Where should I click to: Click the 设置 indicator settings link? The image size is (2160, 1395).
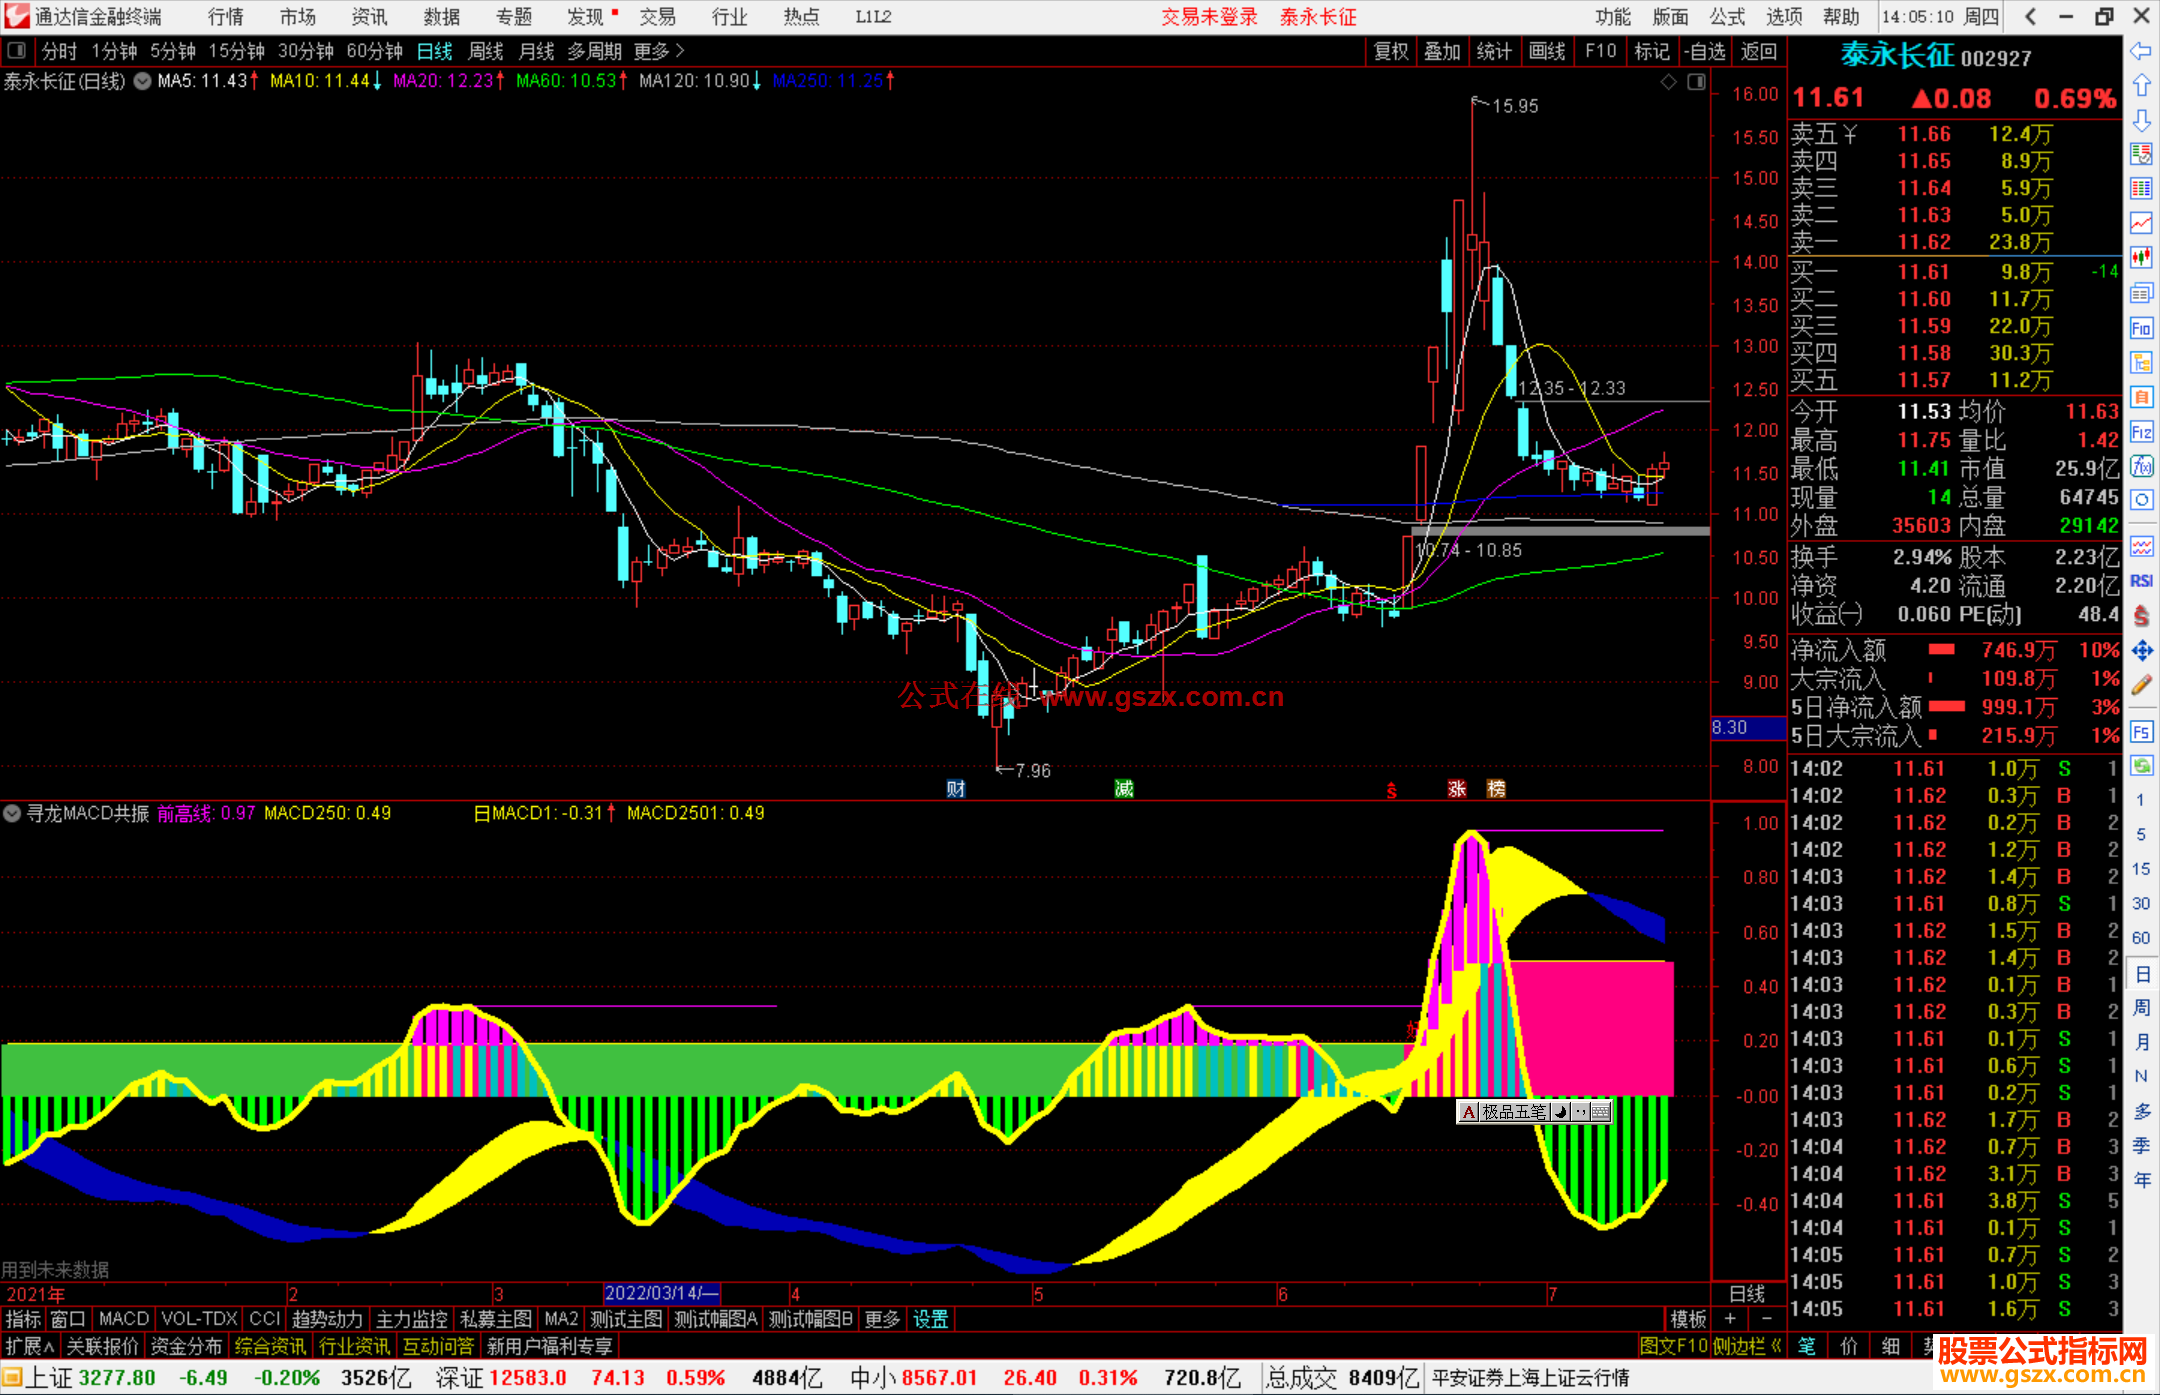coord(930,1319)
